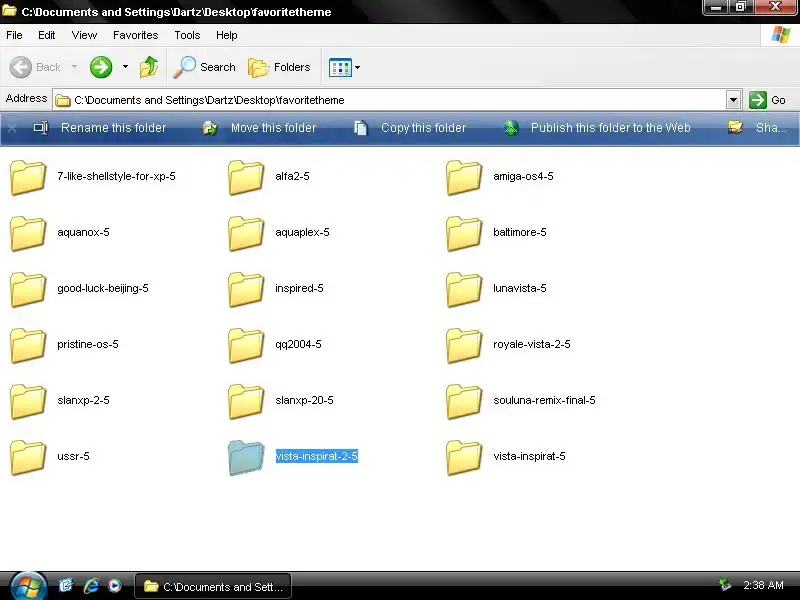Select the lunavista-5 folder icon
This screenshot has width=800, height=600.
click(x=464, y=289)
